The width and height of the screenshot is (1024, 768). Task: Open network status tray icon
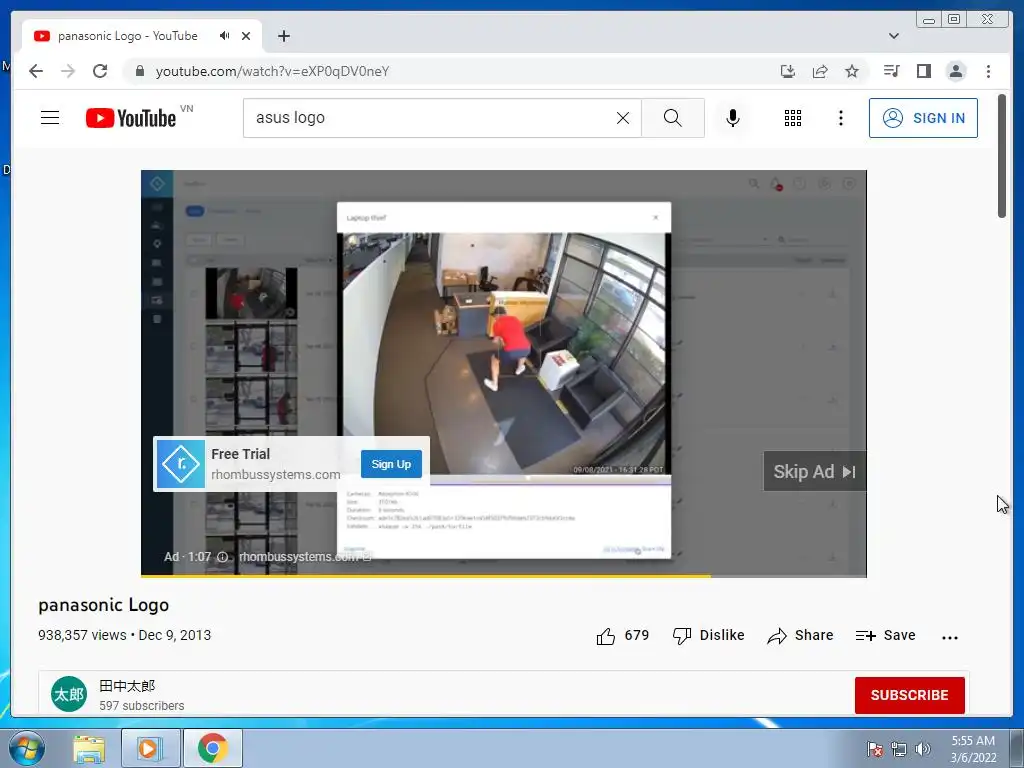899,749
